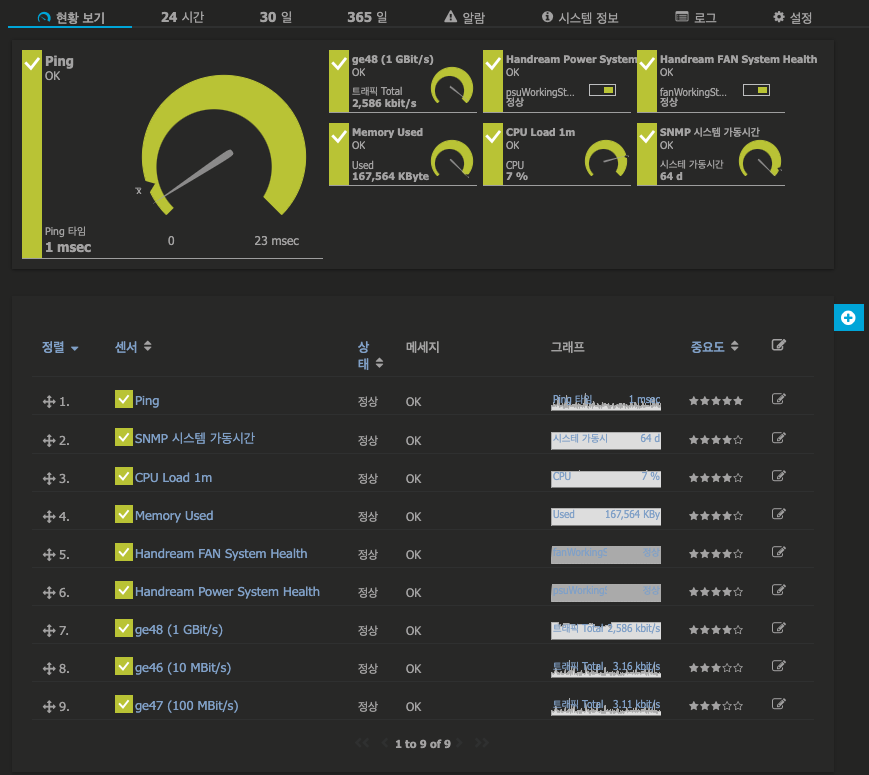
Task: Click the move handle for row 1 Ping
Action: [49, 401]
